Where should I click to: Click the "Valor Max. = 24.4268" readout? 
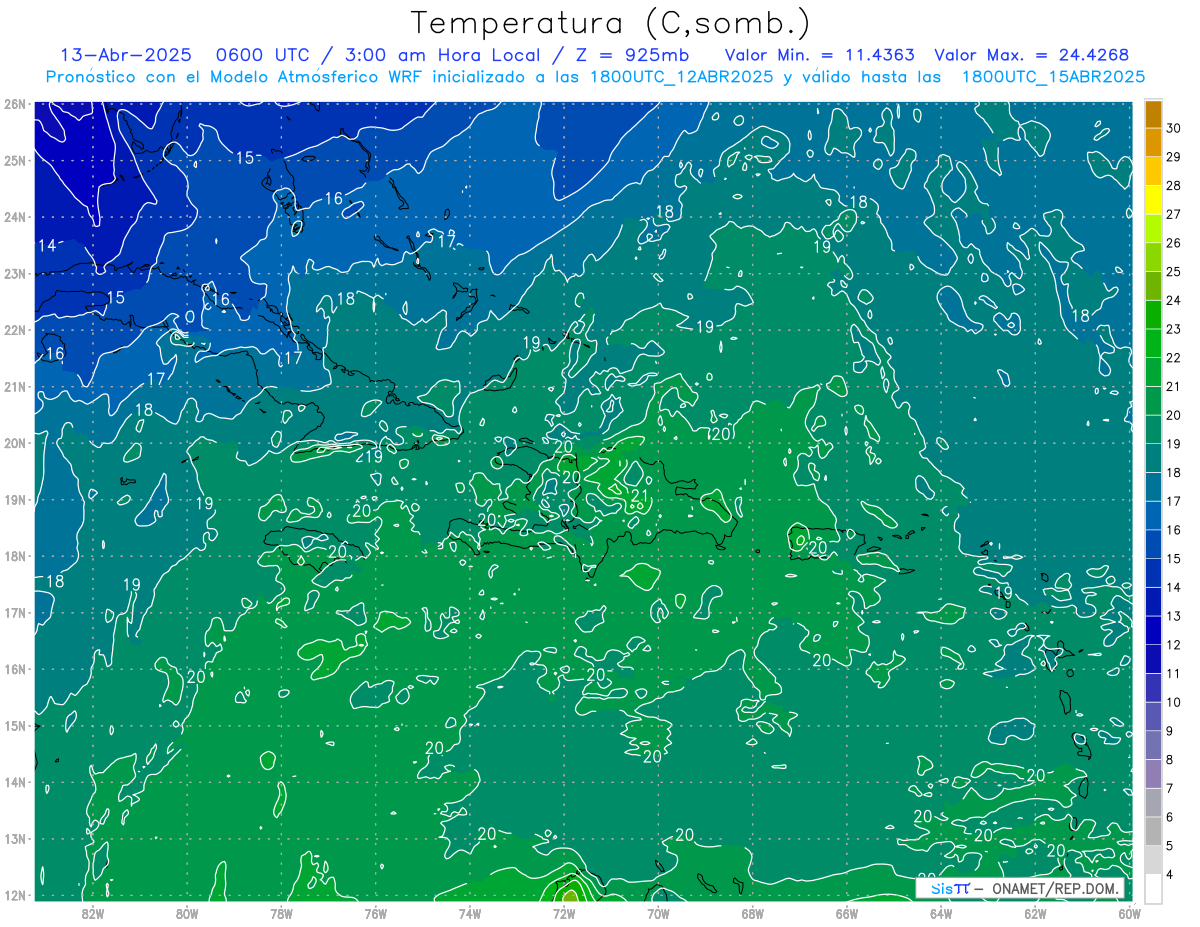[x=1032, y=55]
